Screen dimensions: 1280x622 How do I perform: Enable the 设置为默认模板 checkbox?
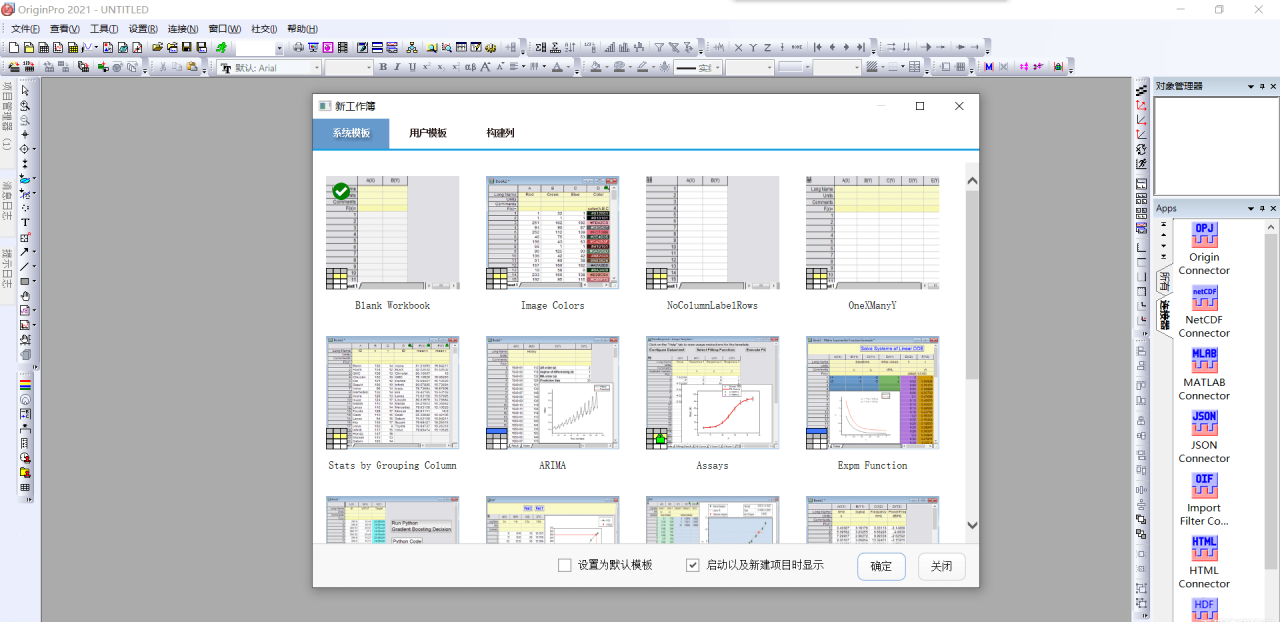coord(565,565)
